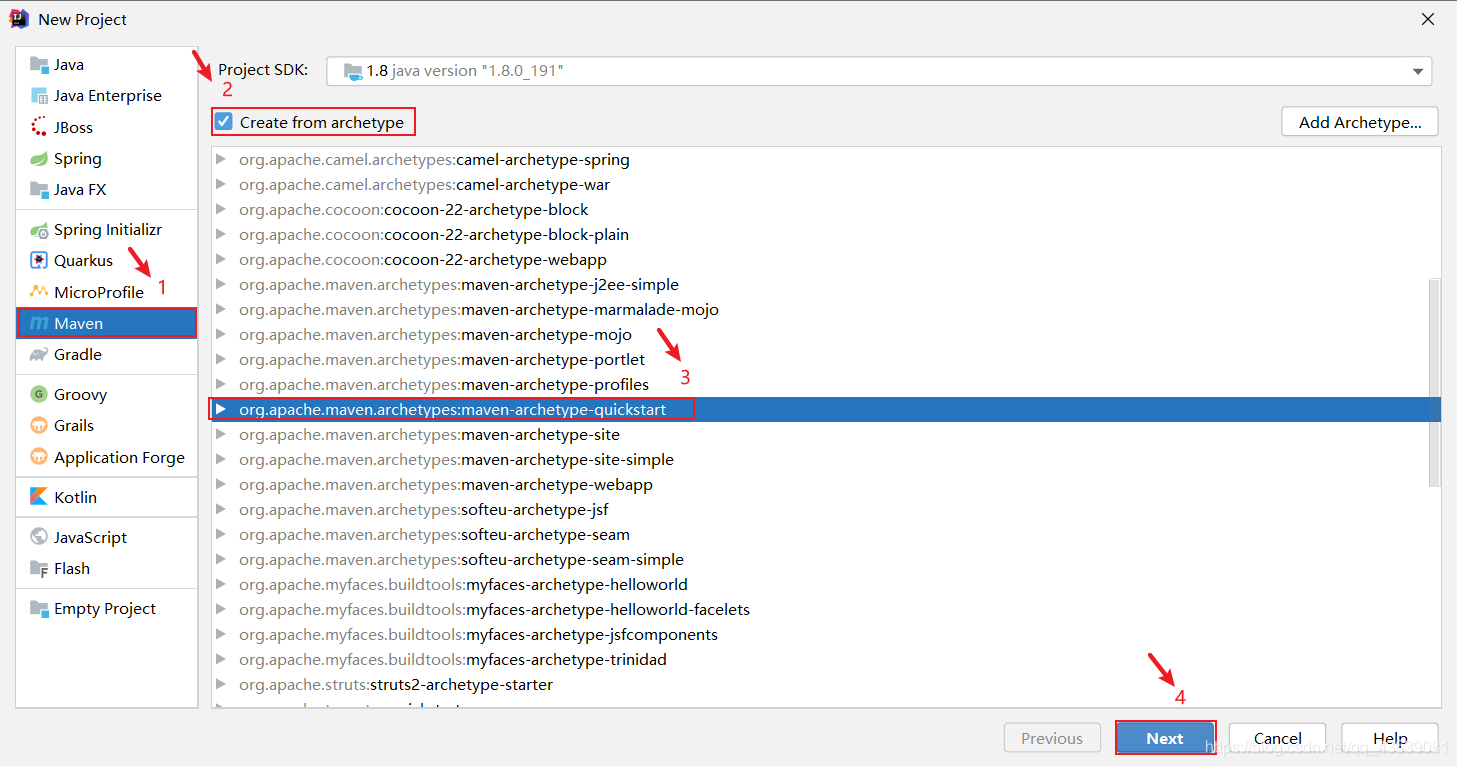1457x766 pixels.
Task: Select Empty Project in the list
Action: 107,609
